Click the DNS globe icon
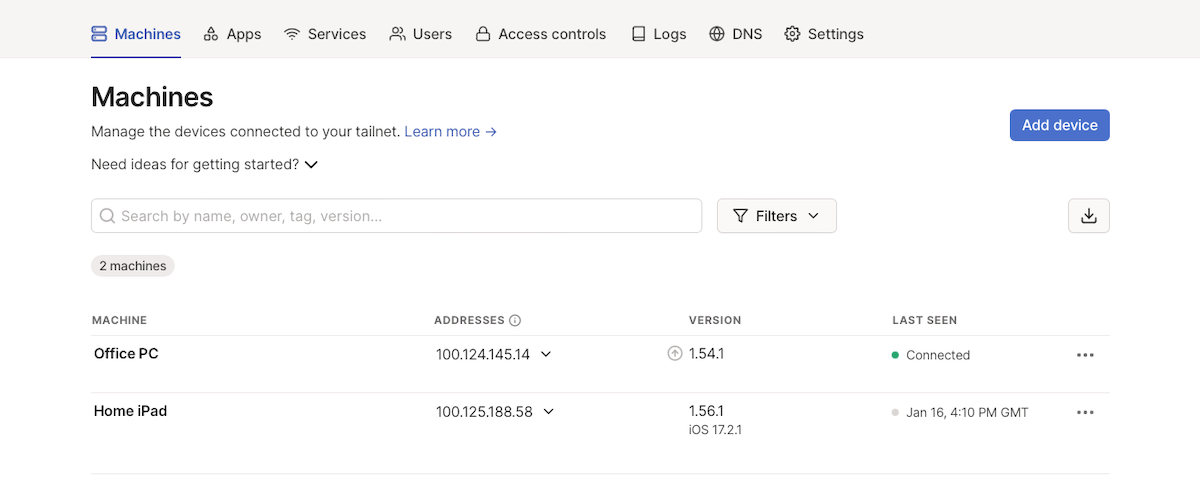This screenshot has width=1200, height=487. pos(717,34)
